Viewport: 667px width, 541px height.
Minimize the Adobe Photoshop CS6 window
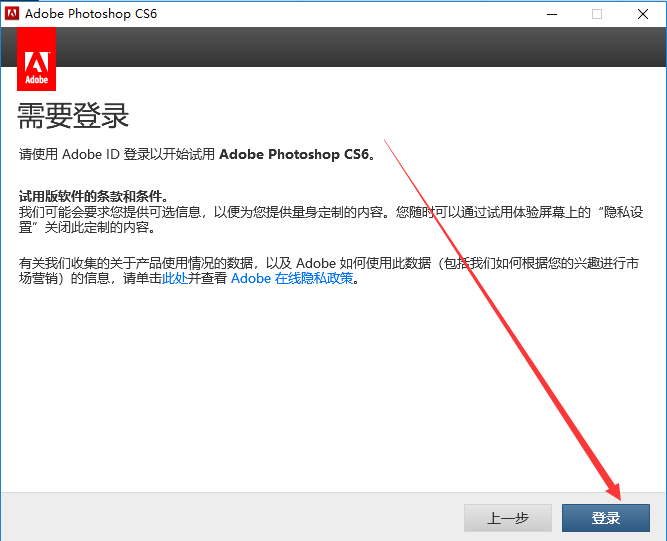pyautogui.click(x=552, y=14)
